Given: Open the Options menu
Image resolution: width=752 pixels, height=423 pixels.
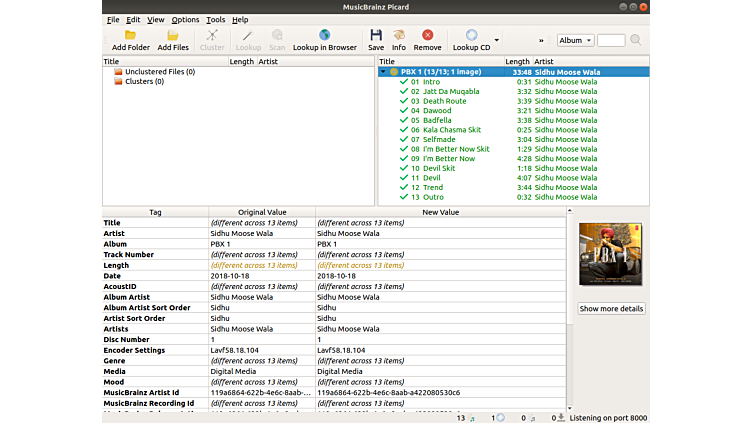Looking at the screenshot, I should coord(185,20).
